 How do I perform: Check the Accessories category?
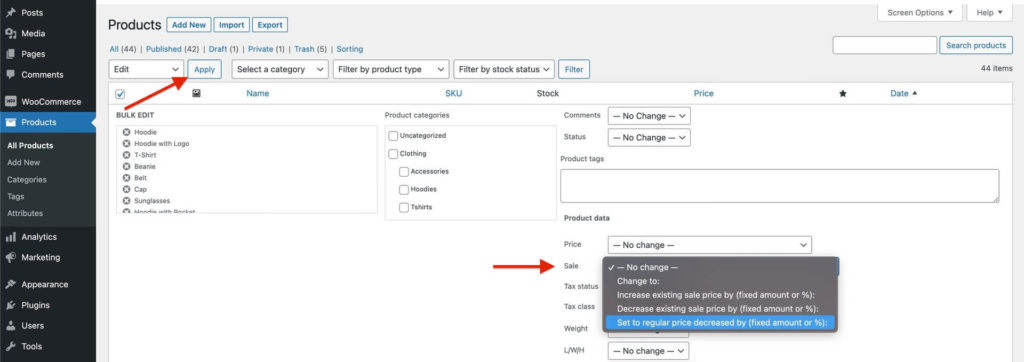click(404, 172)
